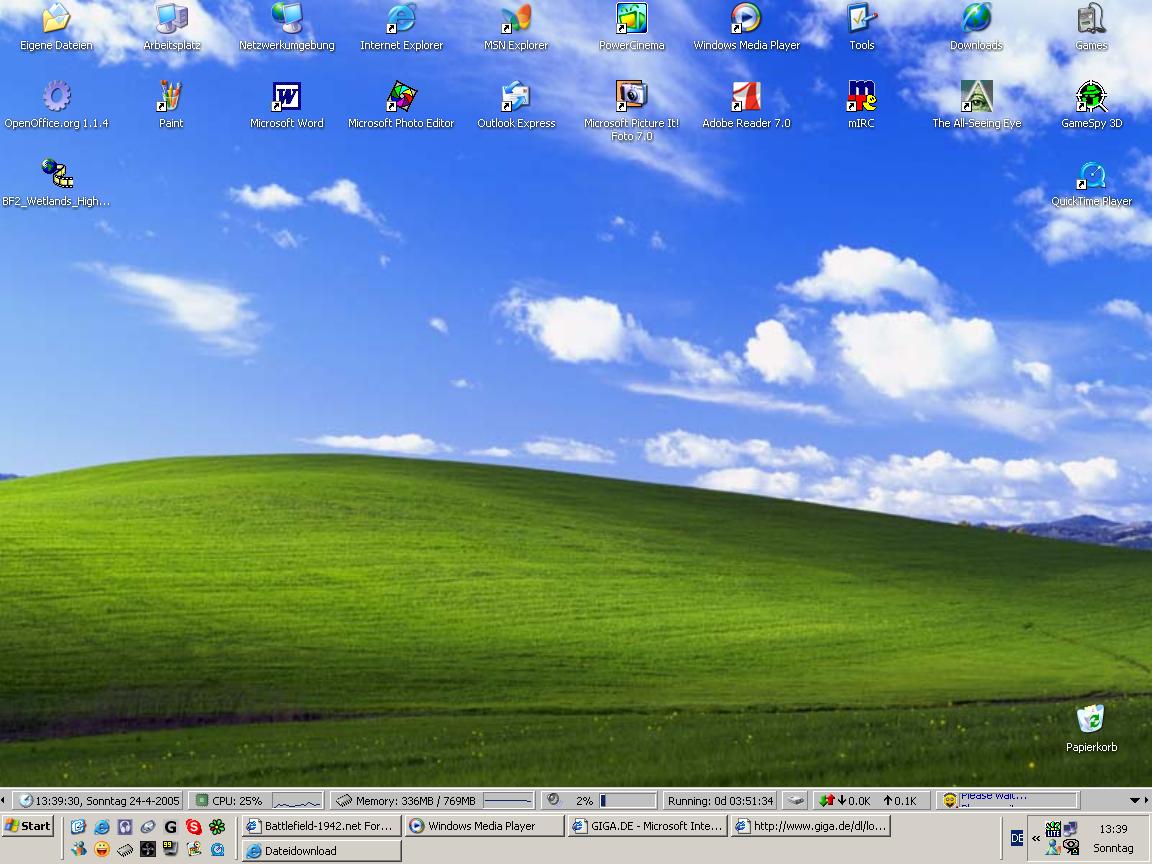This screenshot has width=1152, height=864.
Task: Open the Games desktop icon
Action: 1091,26
